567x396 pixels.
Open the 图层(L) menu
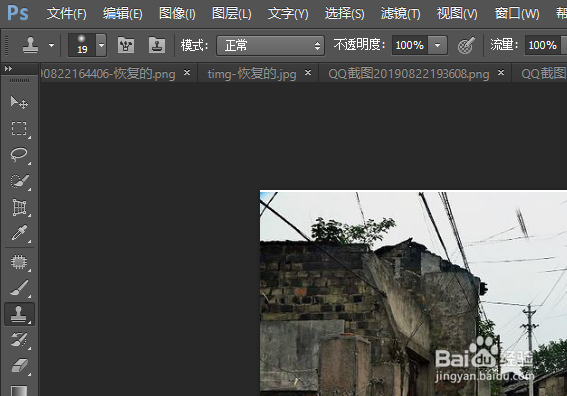click(231, 14)
